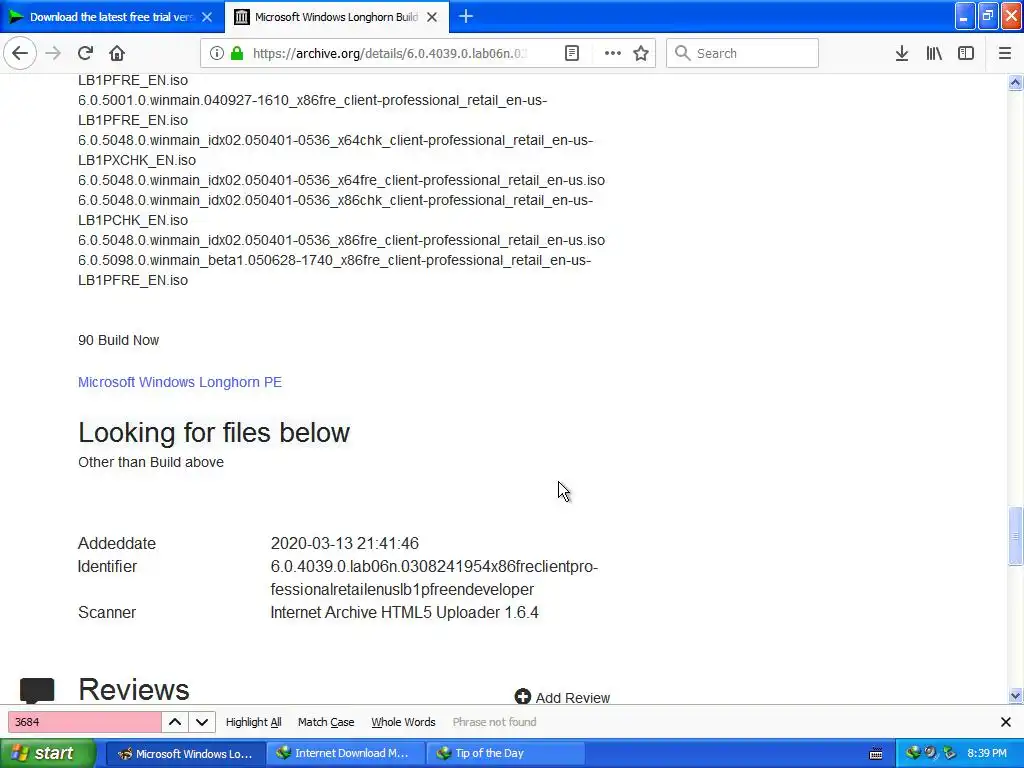Screen dimensions: 1024x768
Task: Toggle Whole Words in find bar
Action: coord(403,722)
